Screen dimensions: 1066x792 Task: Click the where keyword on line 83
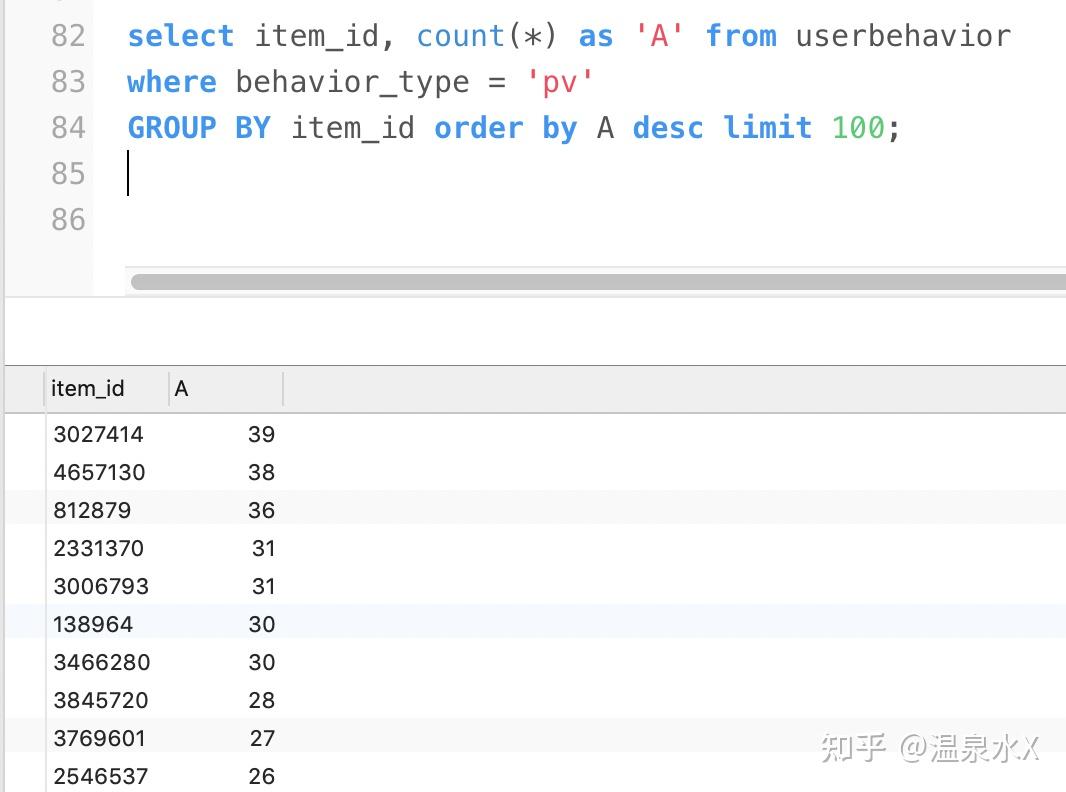[171, 82]
